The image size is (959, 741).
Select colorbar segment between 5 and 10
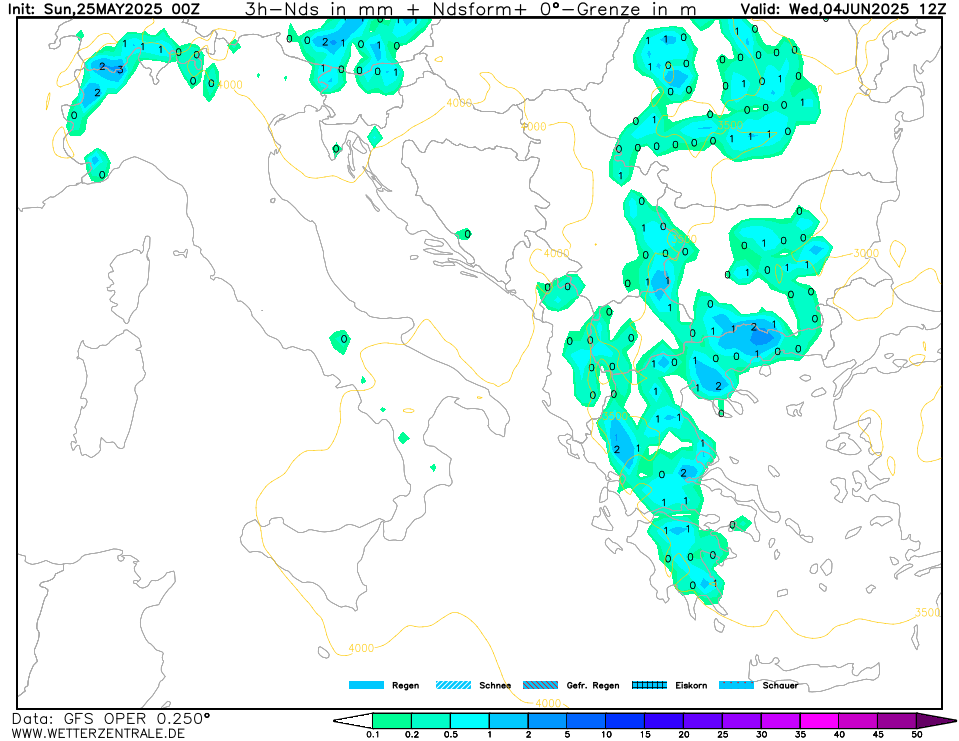pos(587,720)
